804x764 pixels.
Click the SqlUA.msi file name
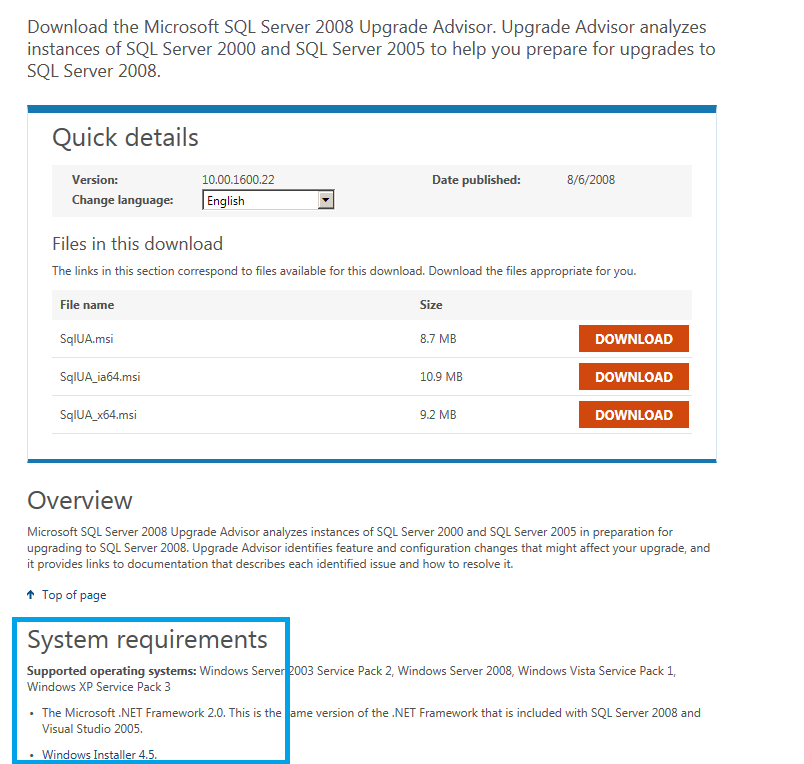(86, 339)
